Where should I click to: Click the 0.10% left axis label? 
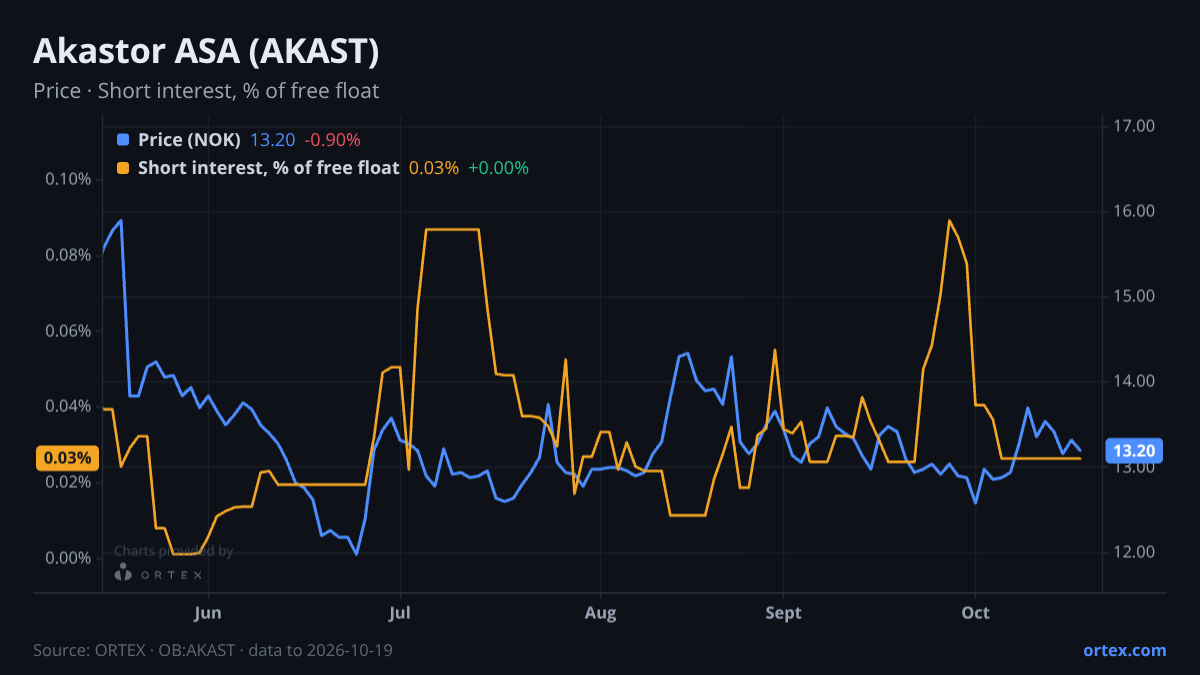click(69, 180)
